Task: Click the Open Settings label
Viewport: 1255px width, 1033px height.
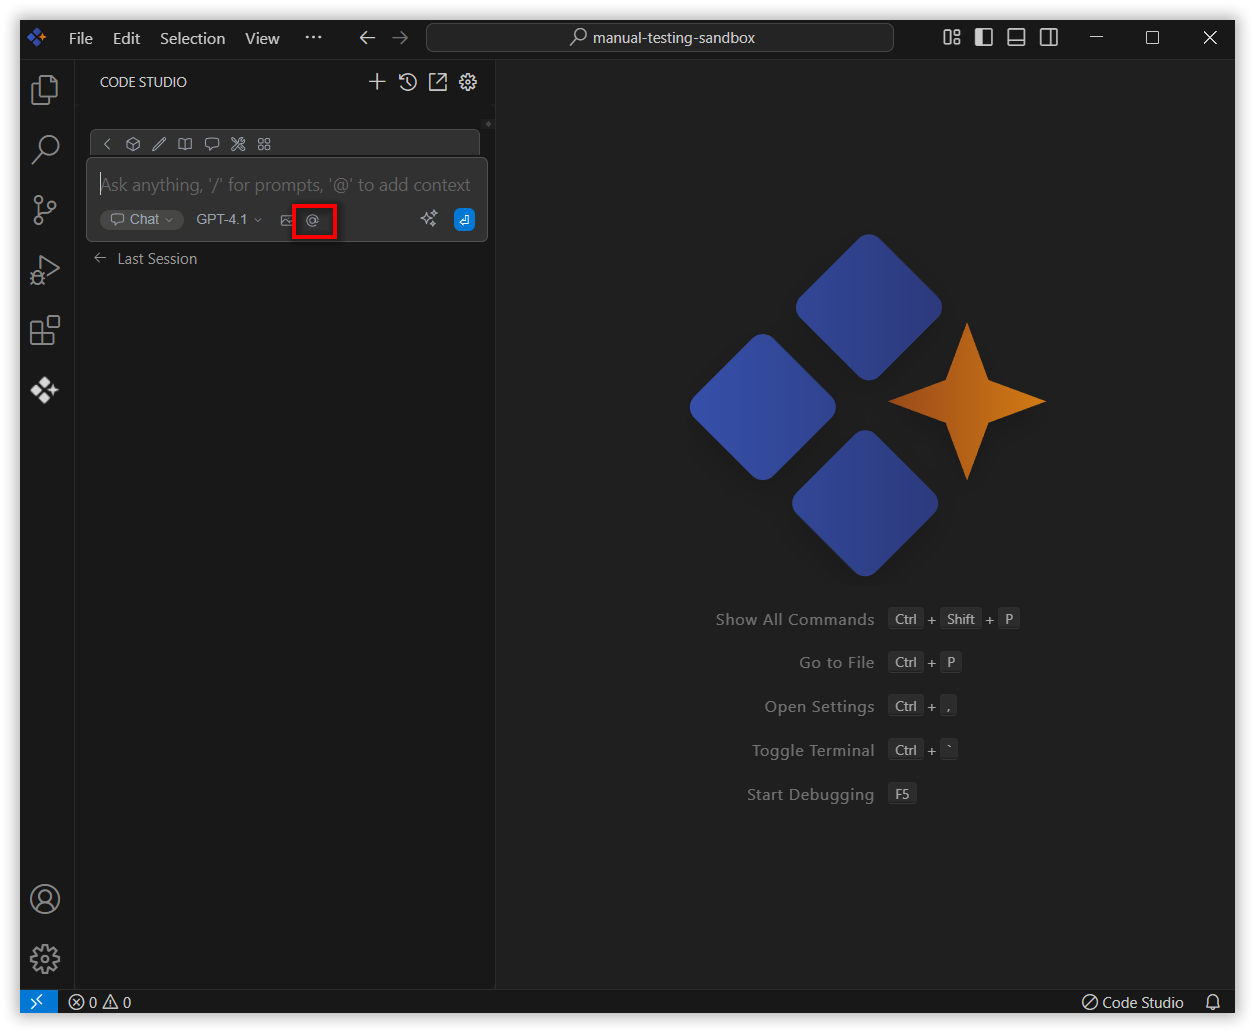Action: coord(820,706)
